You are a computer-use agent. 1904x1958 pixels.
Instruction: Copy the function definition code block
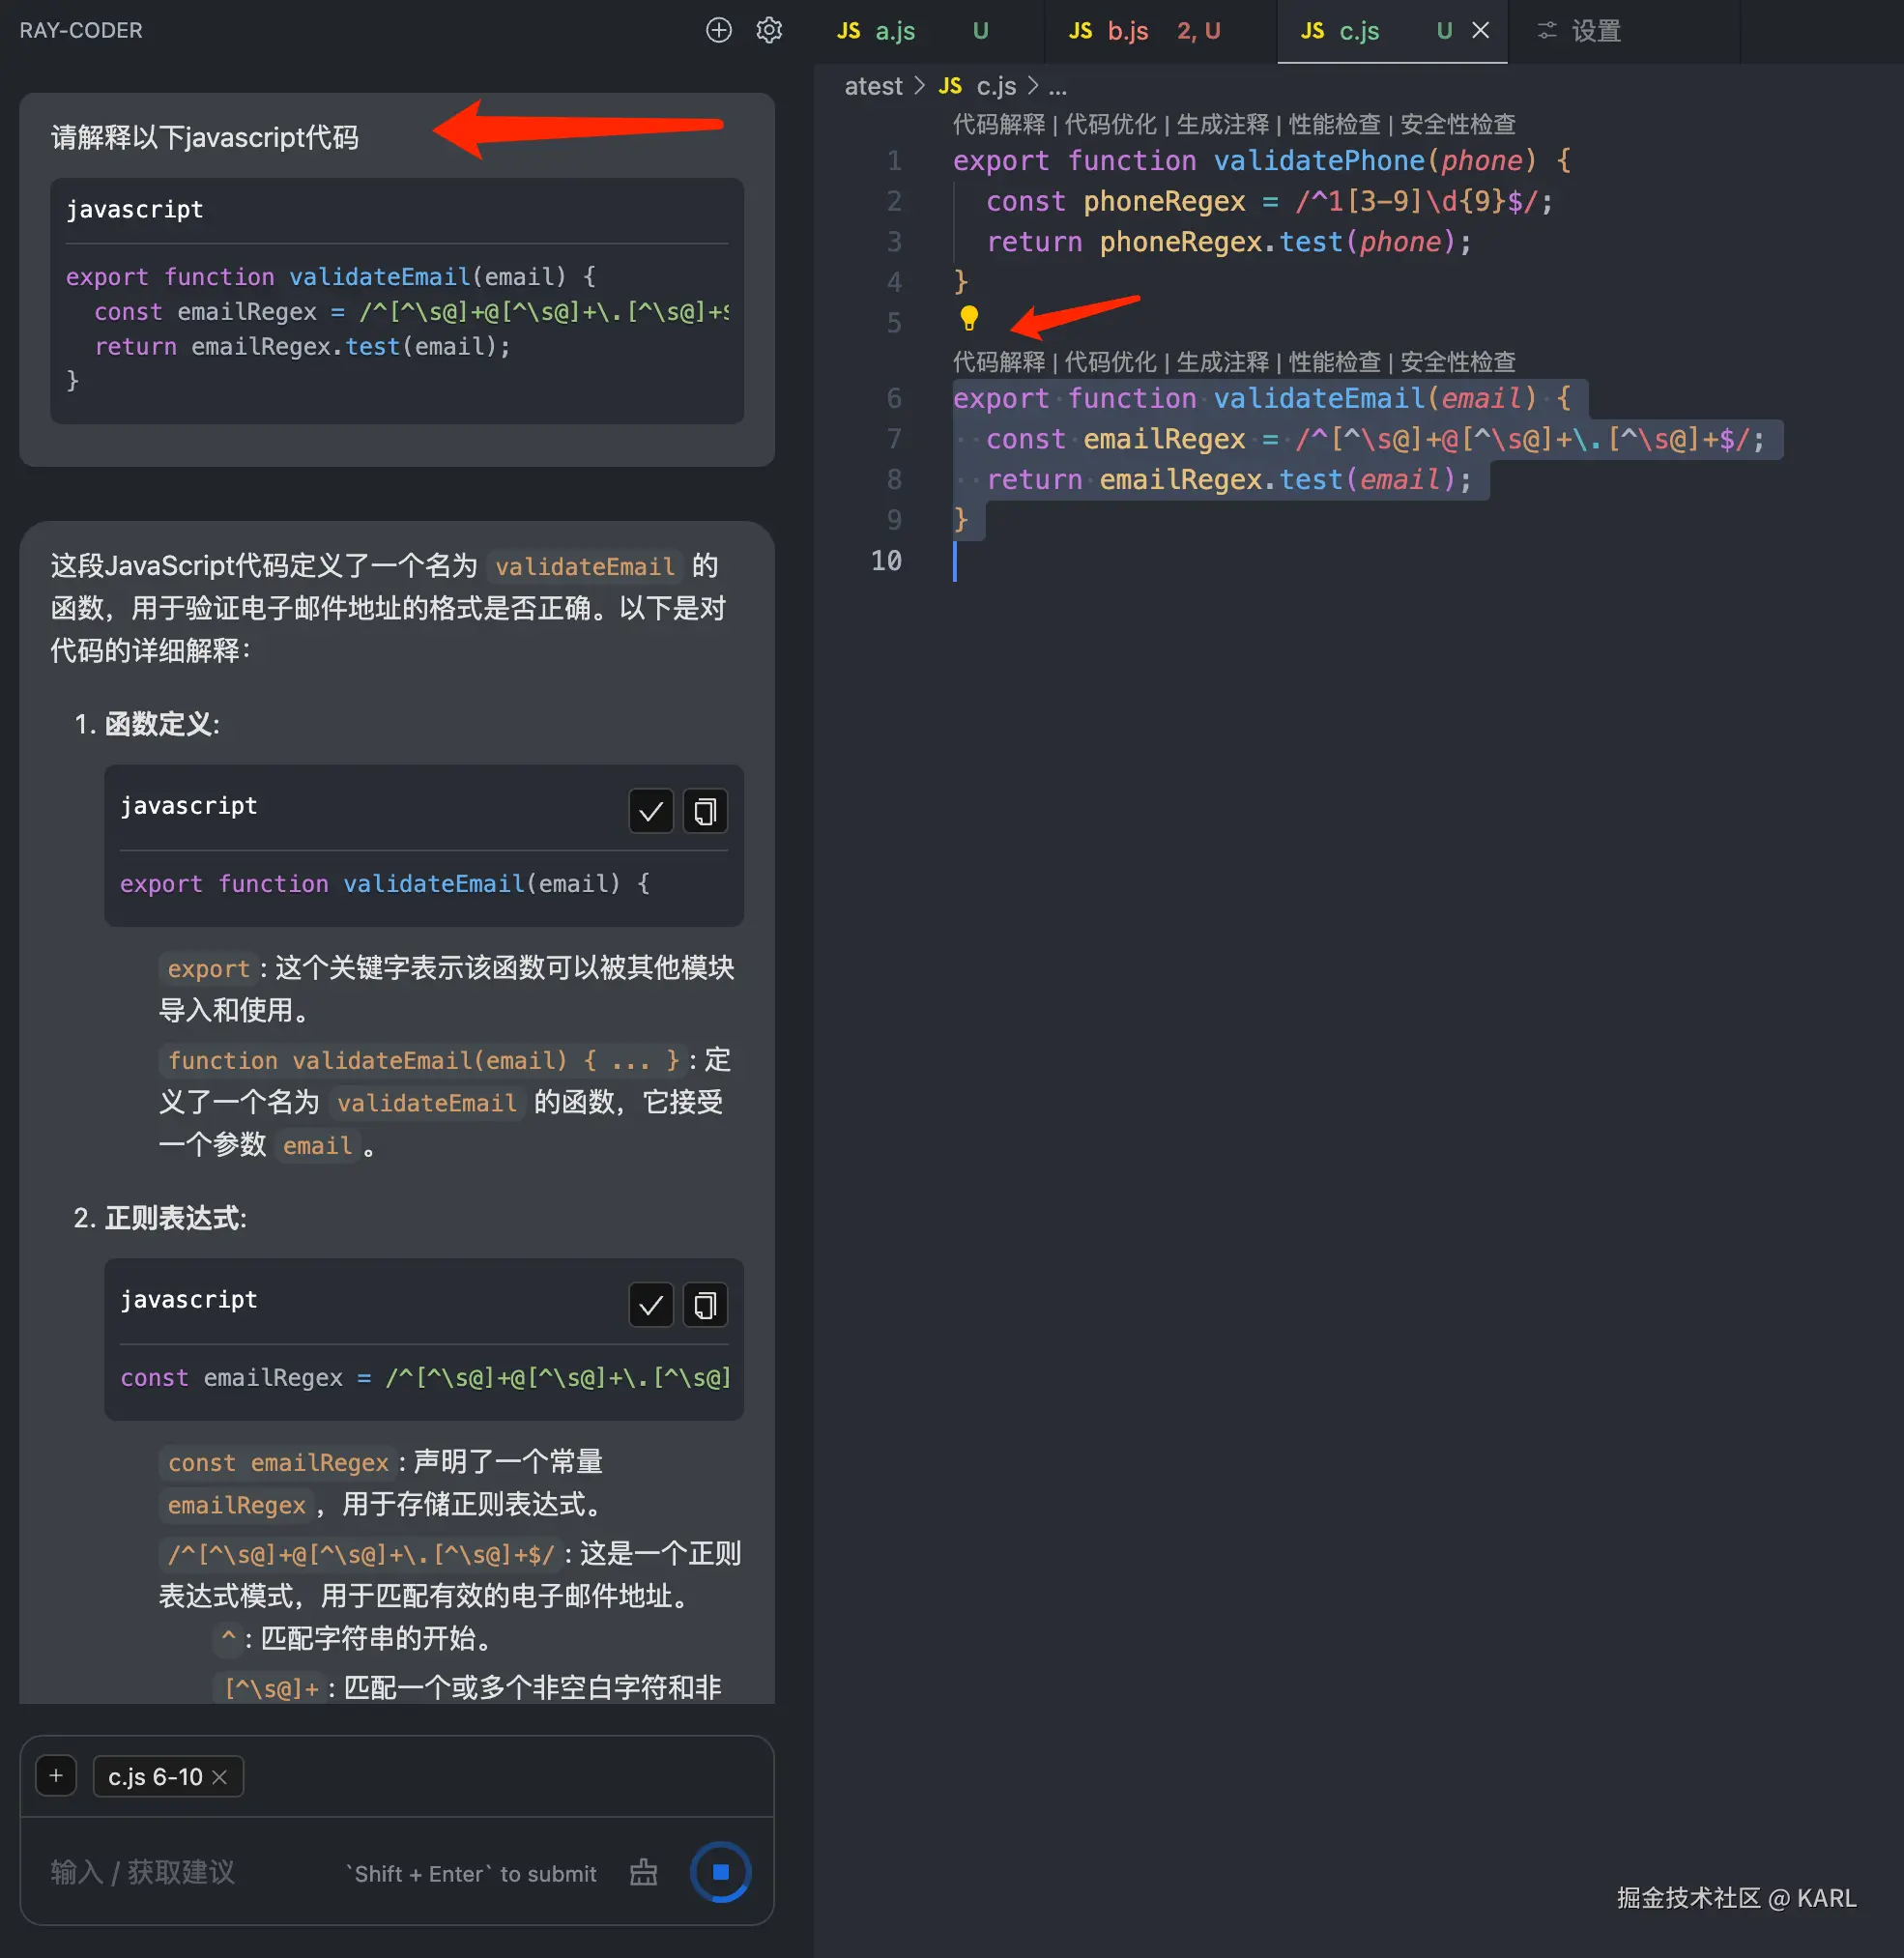[705, 811]
